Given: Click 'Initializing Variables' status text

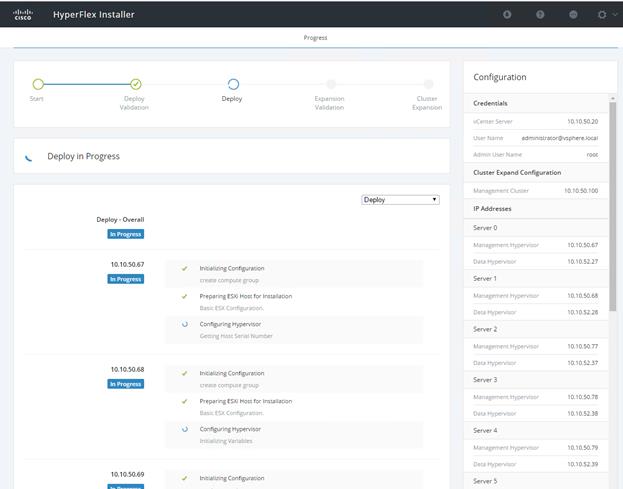Looking at the screenshot, I should [x=226, y=441].
